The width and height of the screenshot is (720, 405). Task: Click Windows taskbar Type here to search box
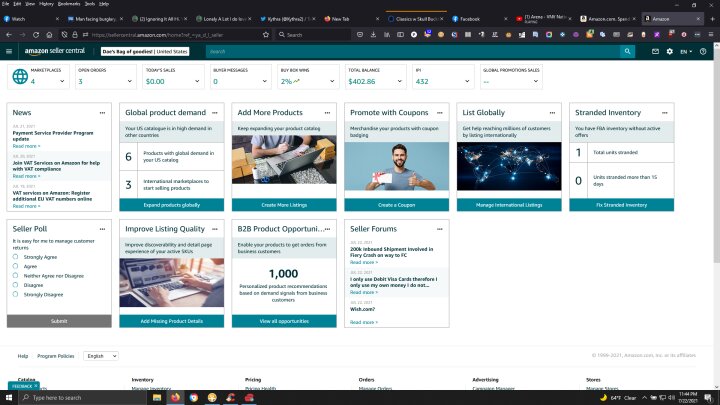tap(82, 398)
